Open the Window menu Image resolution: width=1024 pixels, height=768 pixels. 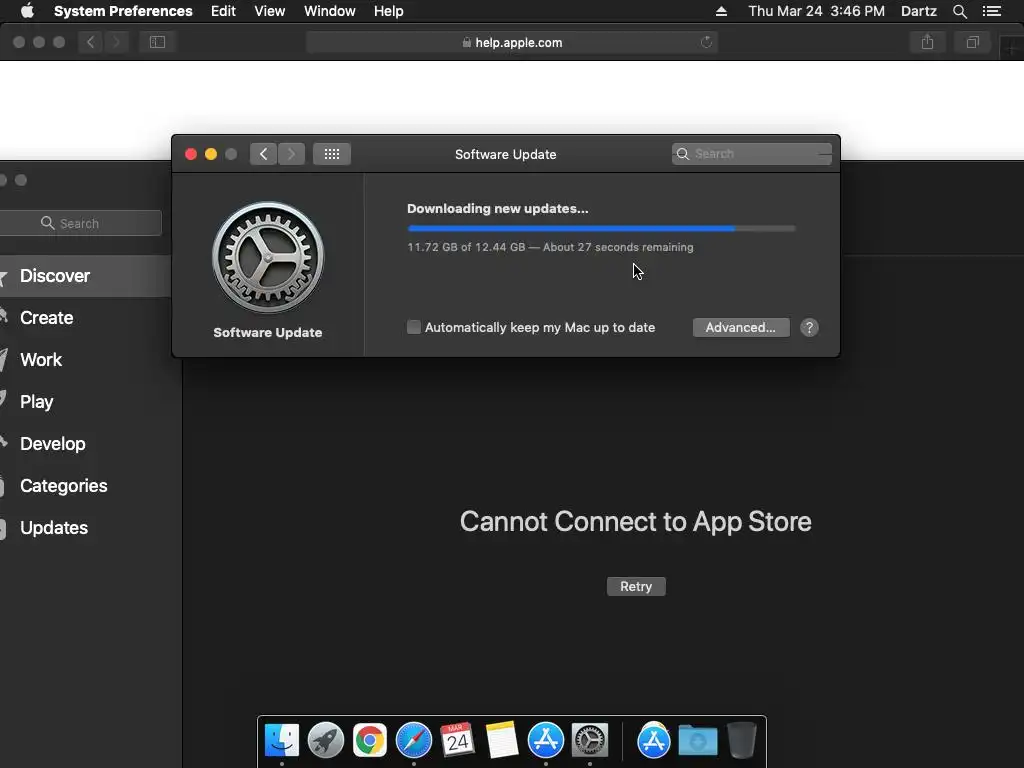pyautogui.click(x=330, y=11)
